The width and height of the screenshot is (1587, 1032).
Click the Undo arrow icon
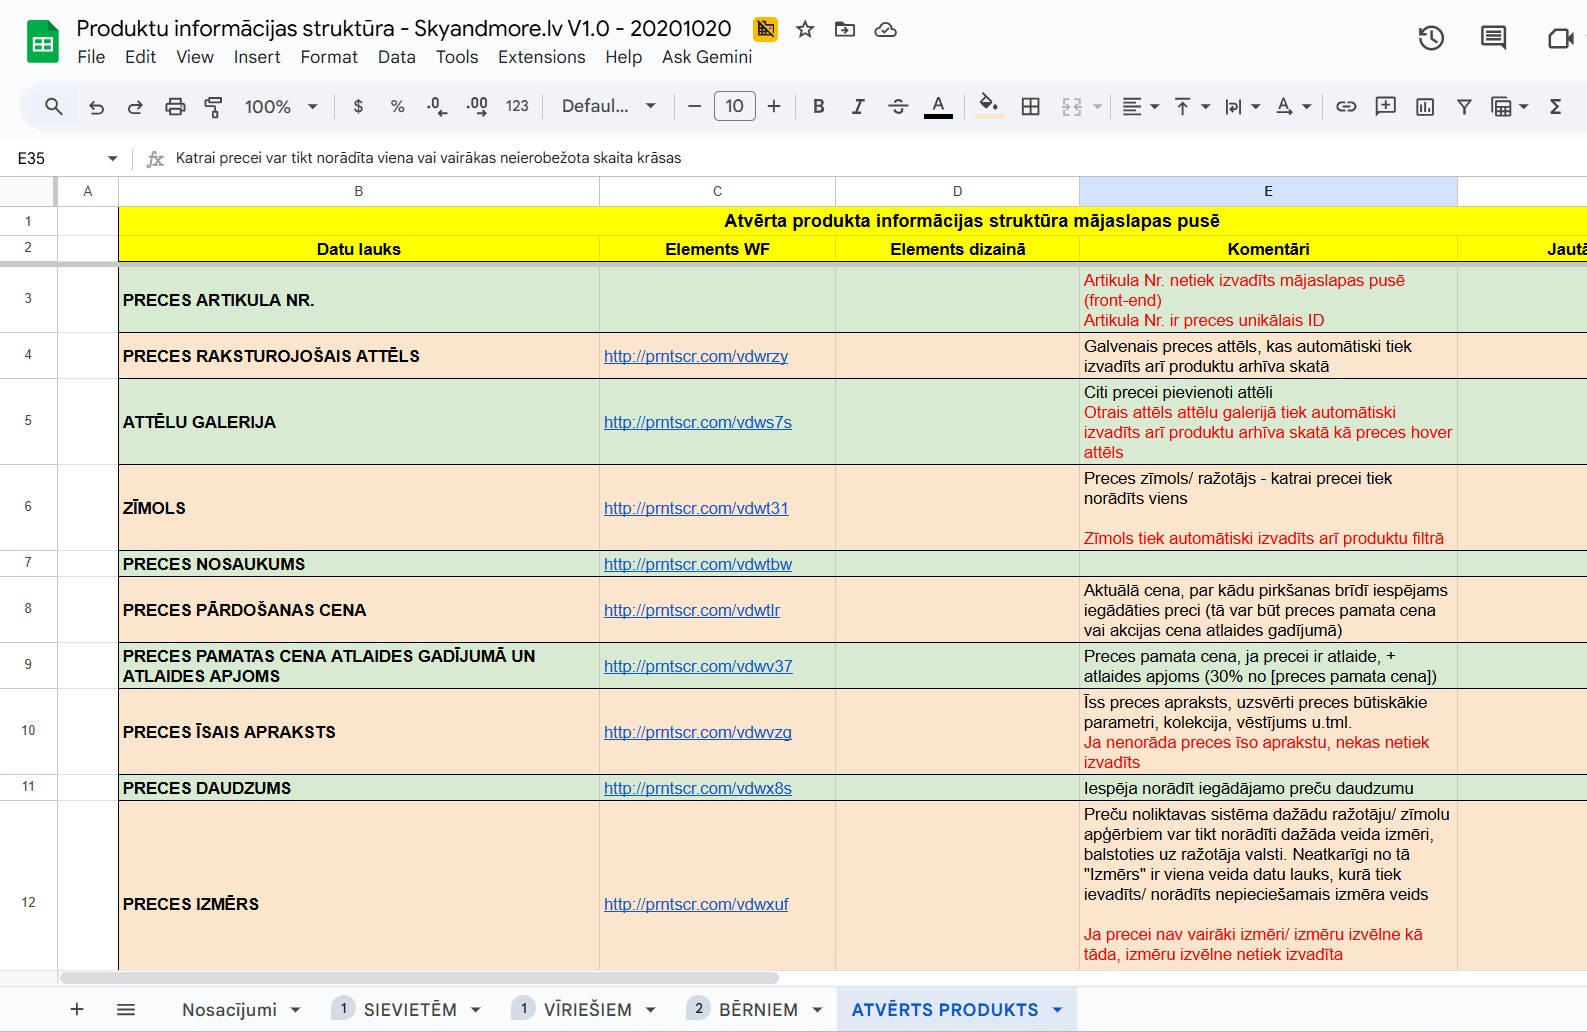pos(96,107)
